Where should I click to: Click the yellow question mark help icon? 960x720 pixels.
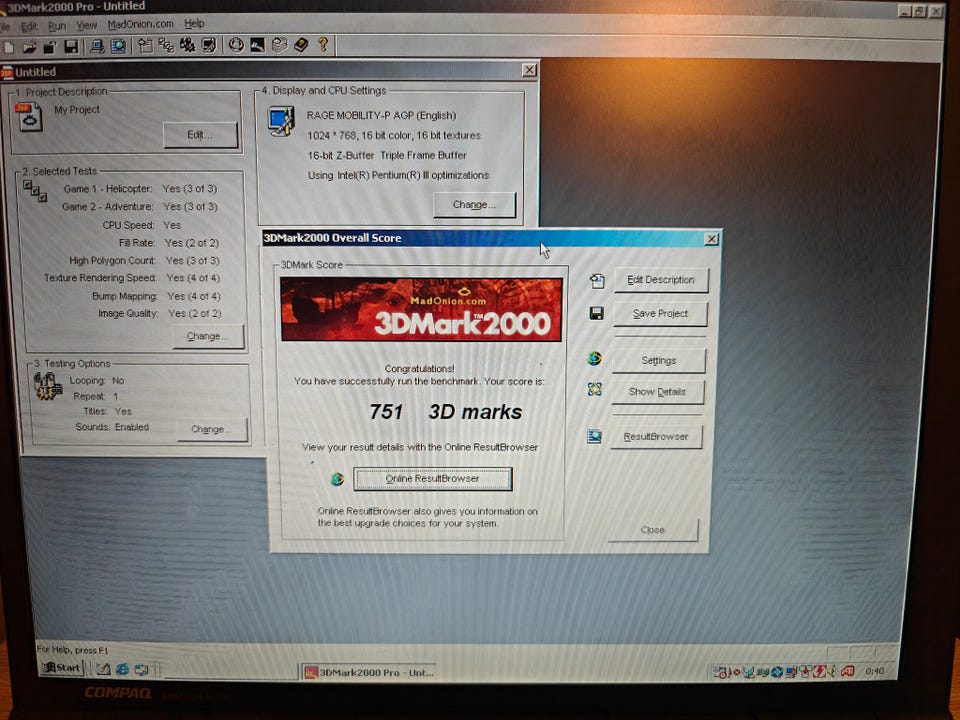pos(323,45)
